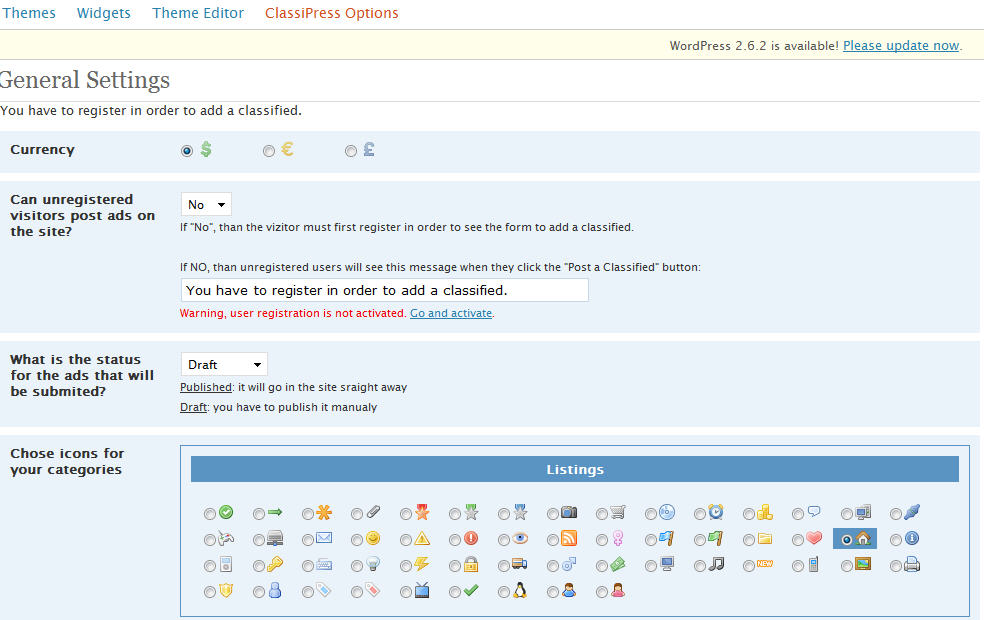The image size is (984, 620).
Task: Select the pound currency radio button
Action: [351, 151]
